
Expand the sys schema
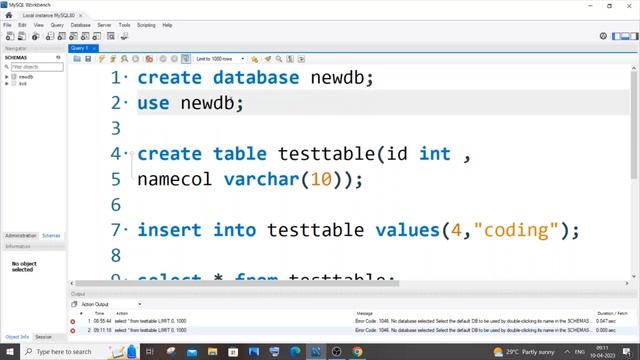coord(7,84)
